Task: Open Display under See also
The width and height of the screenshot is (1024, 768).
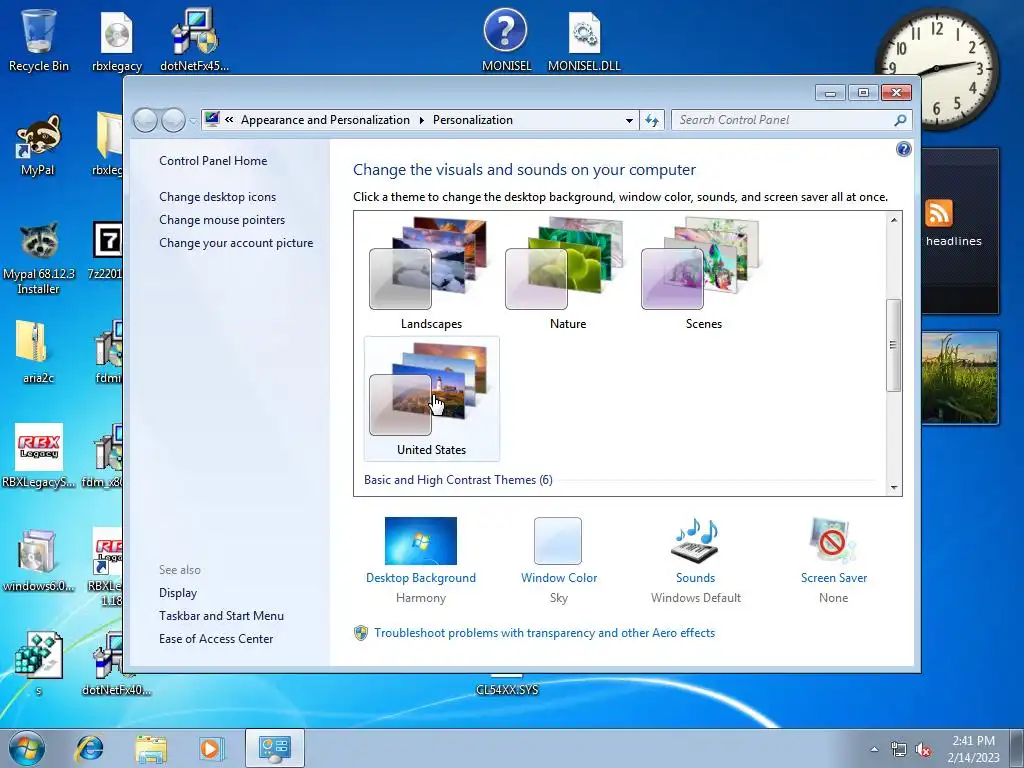Action: pyautogui.click(x=178, y=592)
